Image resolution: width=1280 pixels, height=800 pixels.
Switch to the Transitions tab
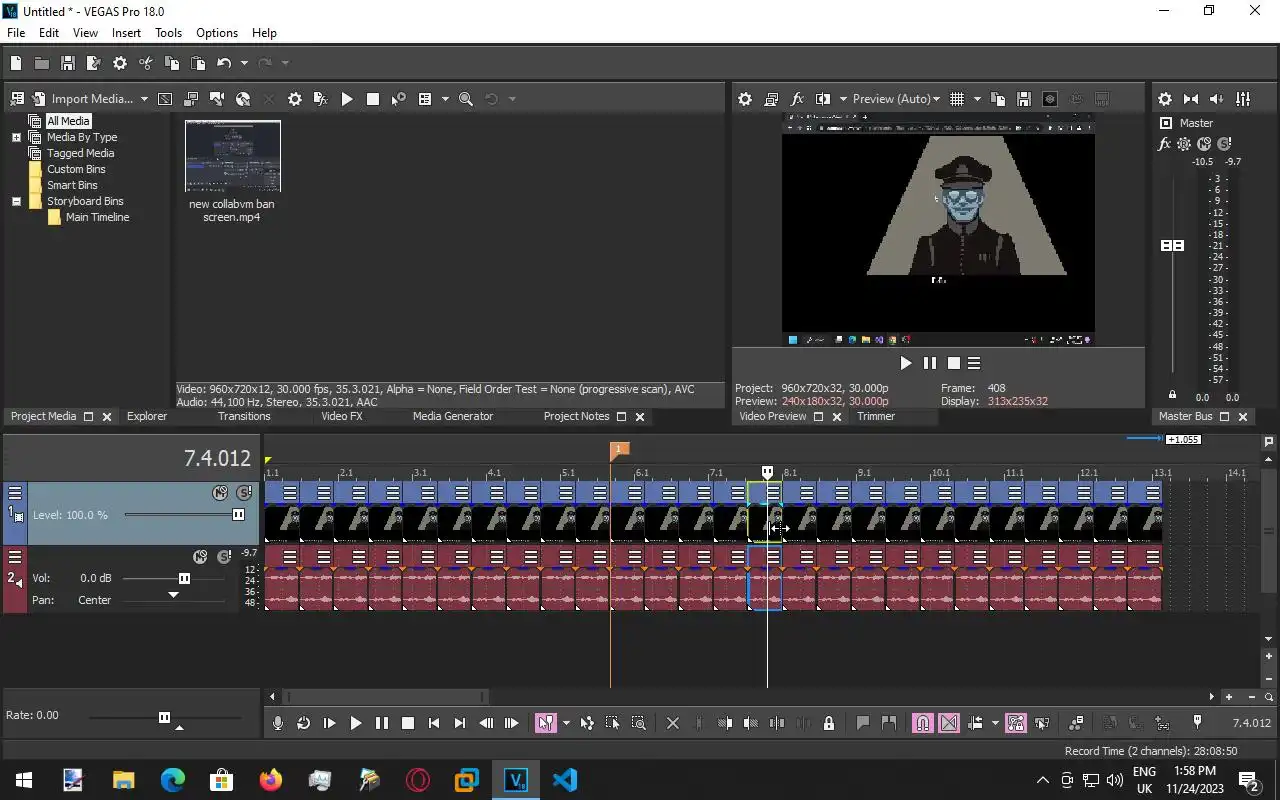click(244, 416)
